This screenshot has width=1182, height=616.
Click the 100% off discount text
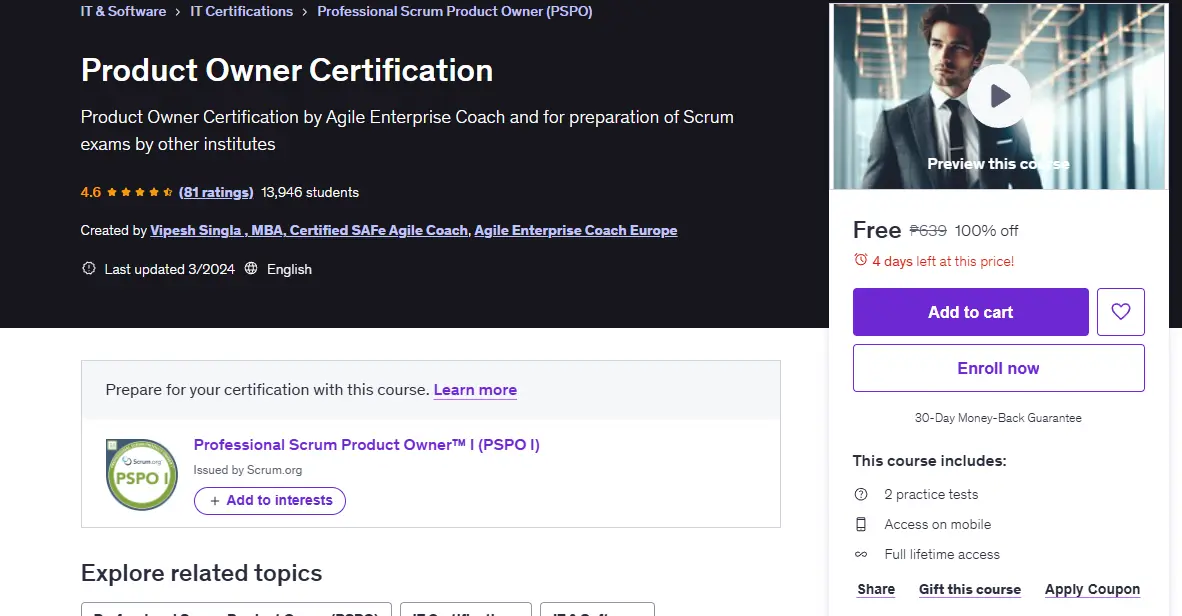tap(986, 231)
